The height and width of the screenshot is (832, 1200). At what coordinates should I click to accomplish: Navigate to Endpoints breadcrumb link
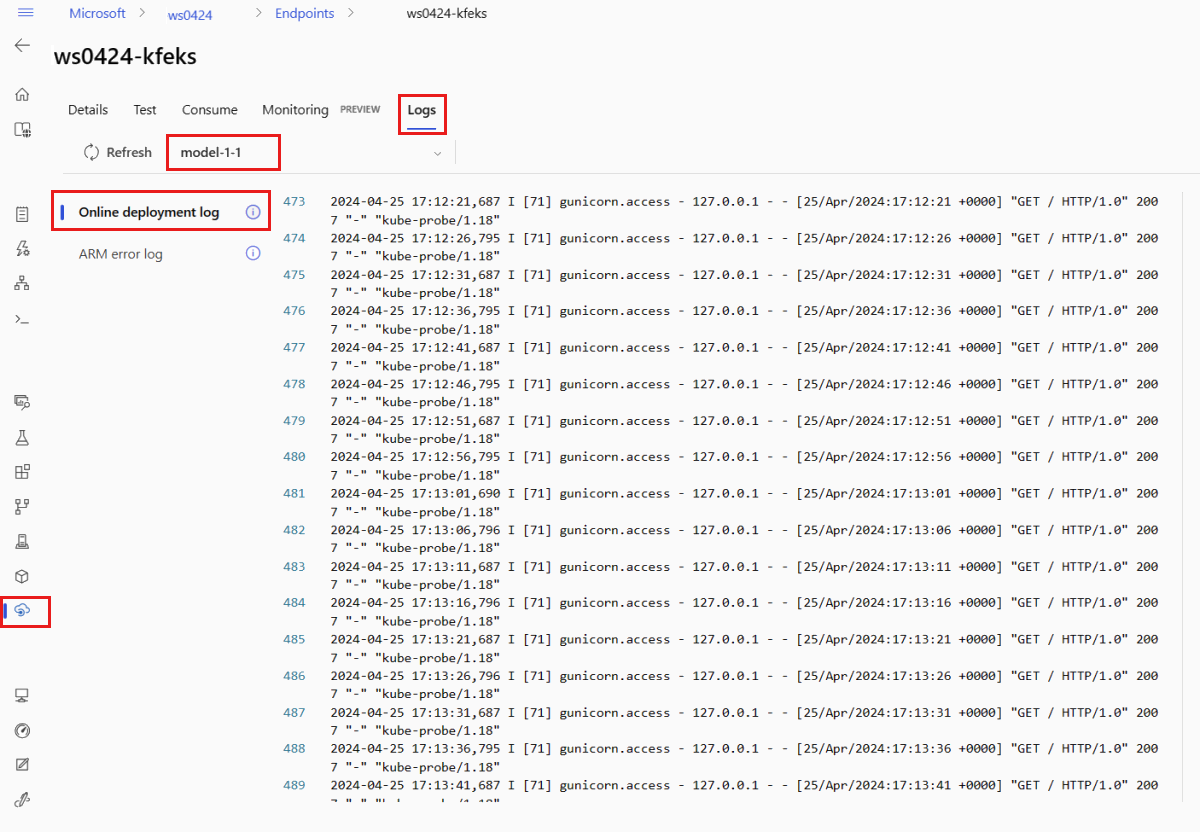[304, 14]
